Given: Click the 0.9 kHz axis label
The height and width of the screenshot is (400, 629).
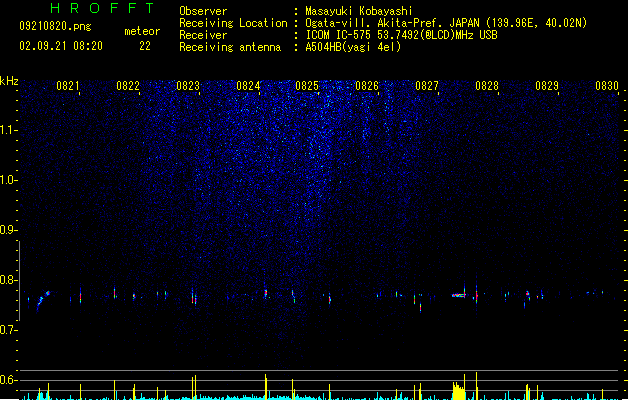Looking at the screenshot, I should pos(9,230).
